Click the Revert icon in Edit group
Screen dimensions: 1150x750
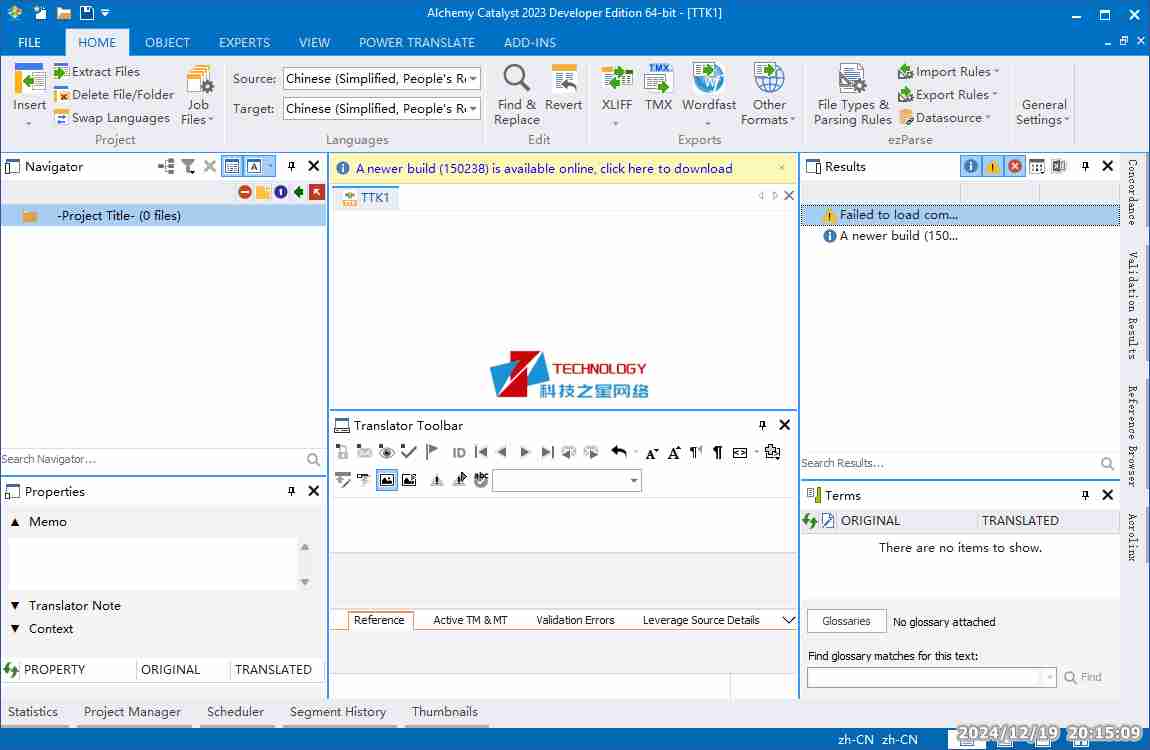point(564,79)
